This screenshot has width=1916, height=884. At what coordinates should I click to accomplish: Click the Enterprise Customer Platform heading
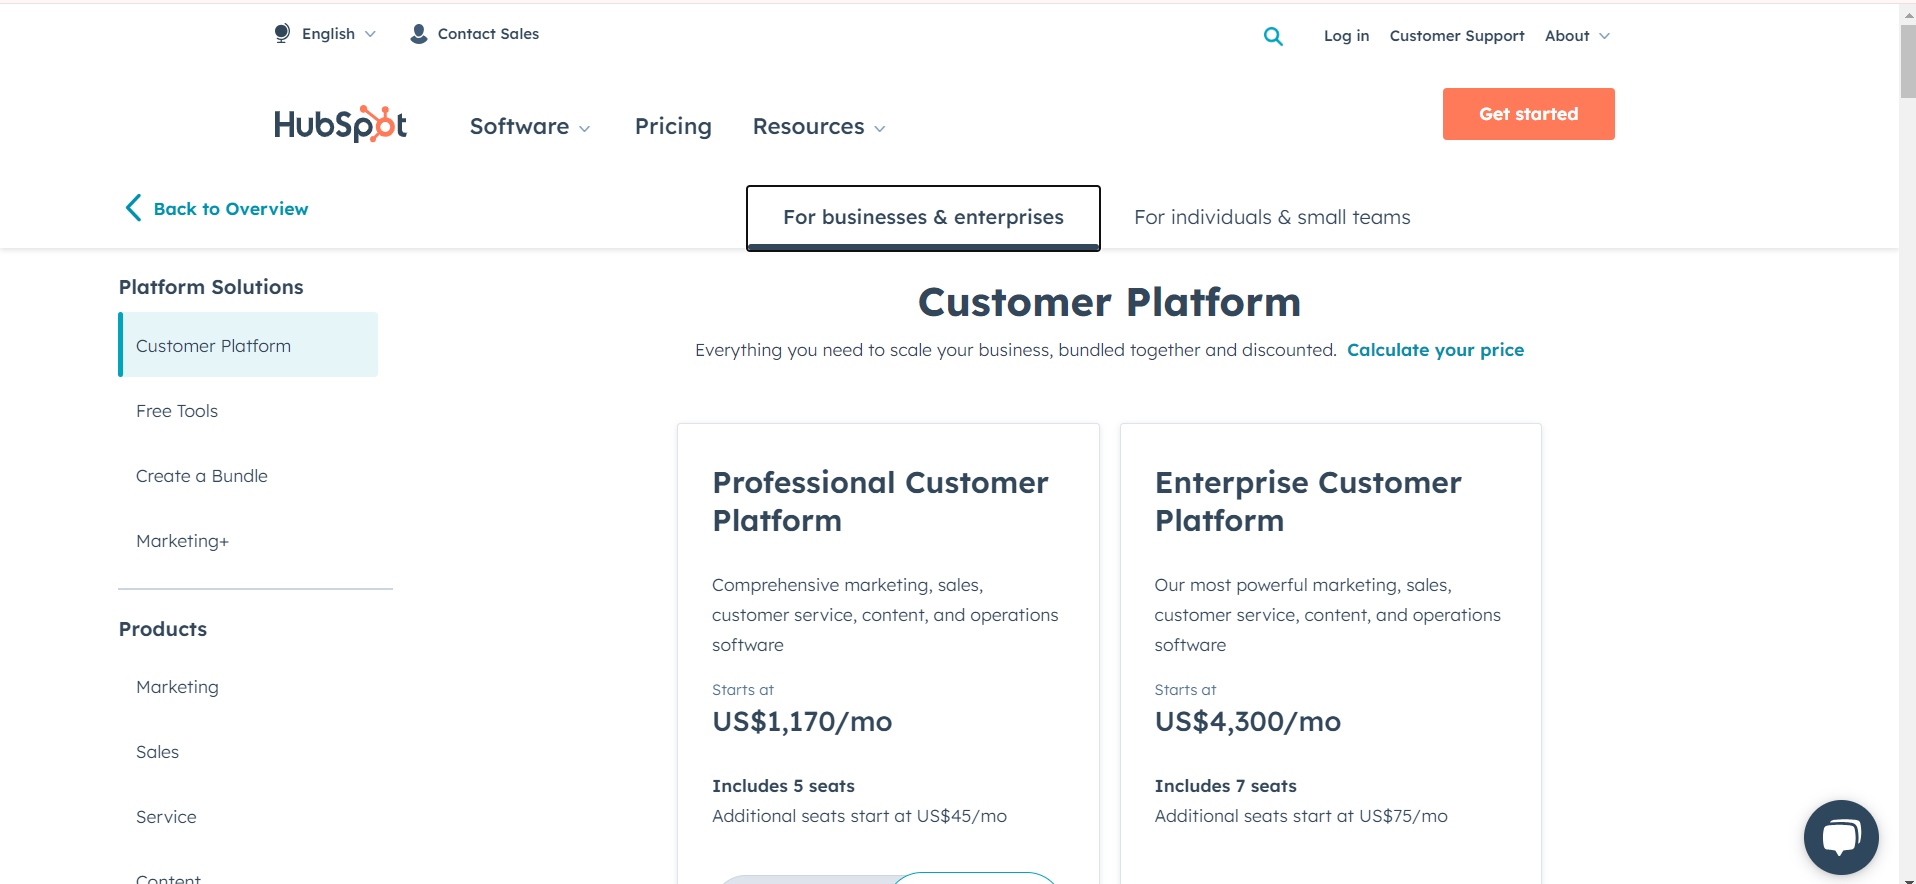coord(1308,501)
